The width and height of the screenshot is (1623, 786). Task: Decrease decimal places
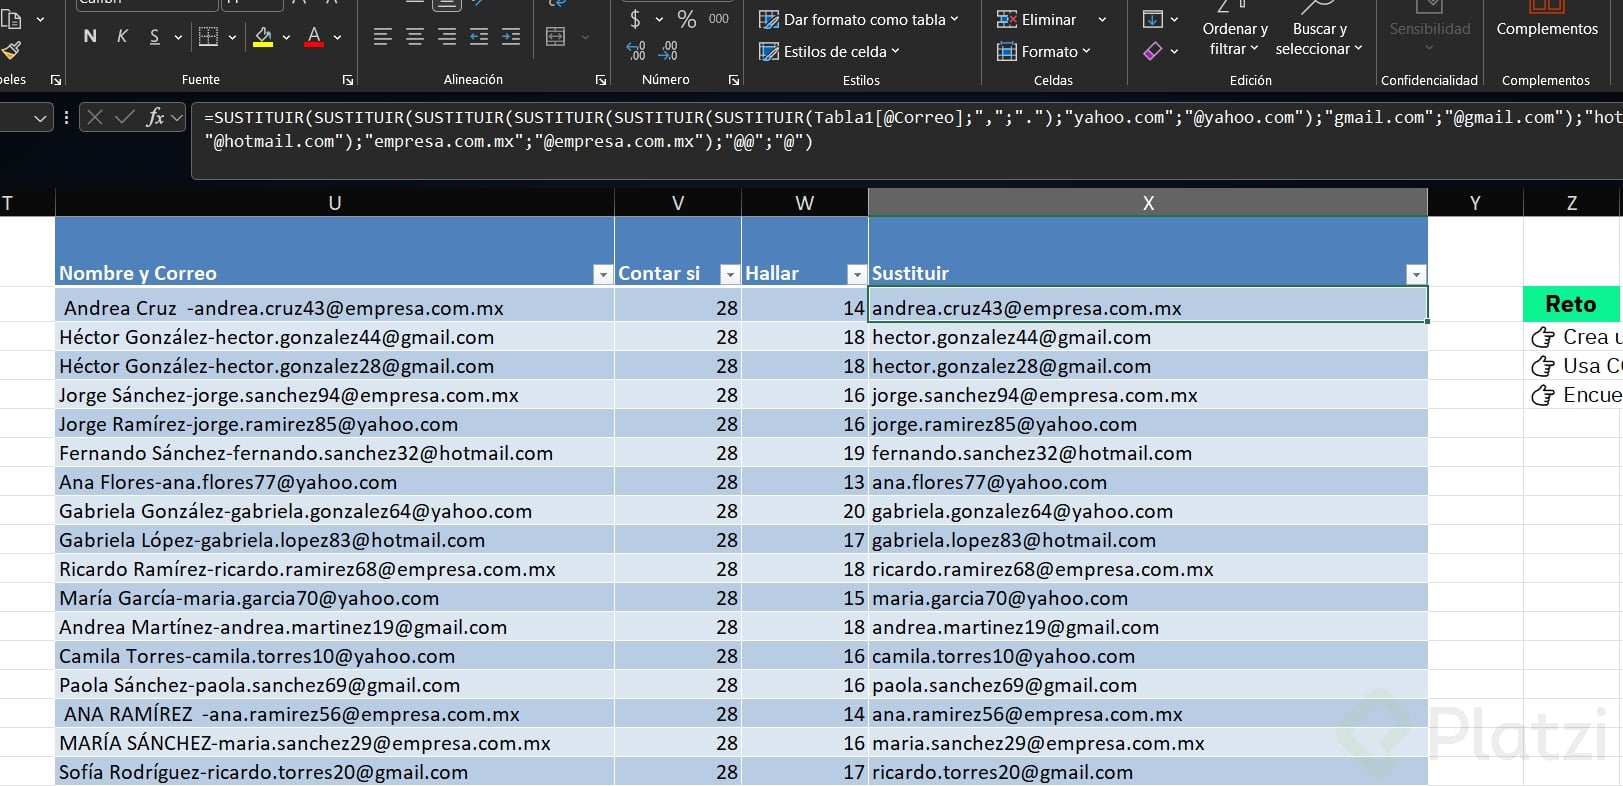668,50
